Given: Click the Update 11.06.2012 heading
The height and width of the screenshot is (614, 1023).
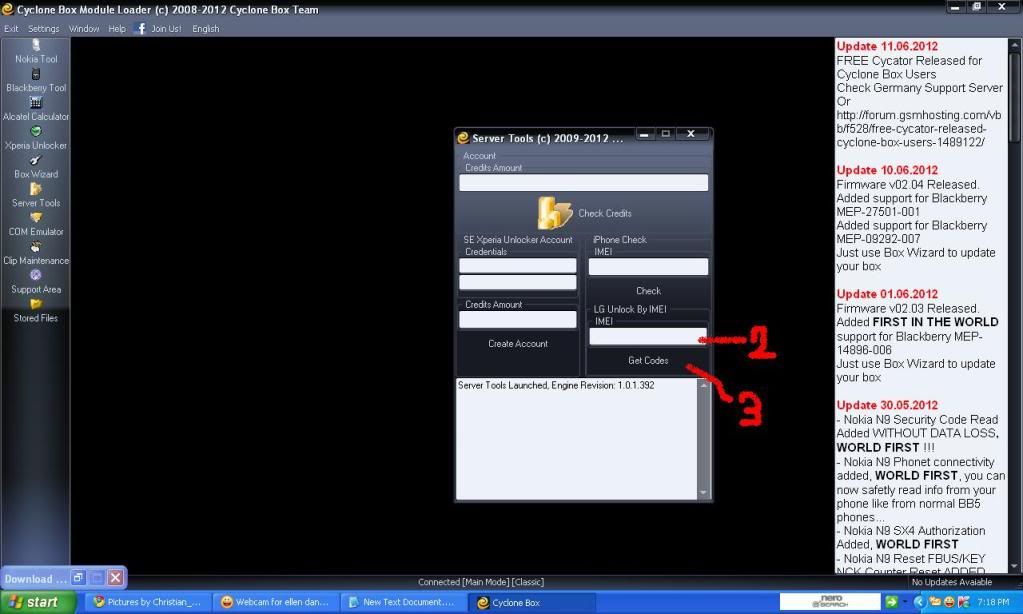Looking at the screenshot, I should [x=887, y=46].
